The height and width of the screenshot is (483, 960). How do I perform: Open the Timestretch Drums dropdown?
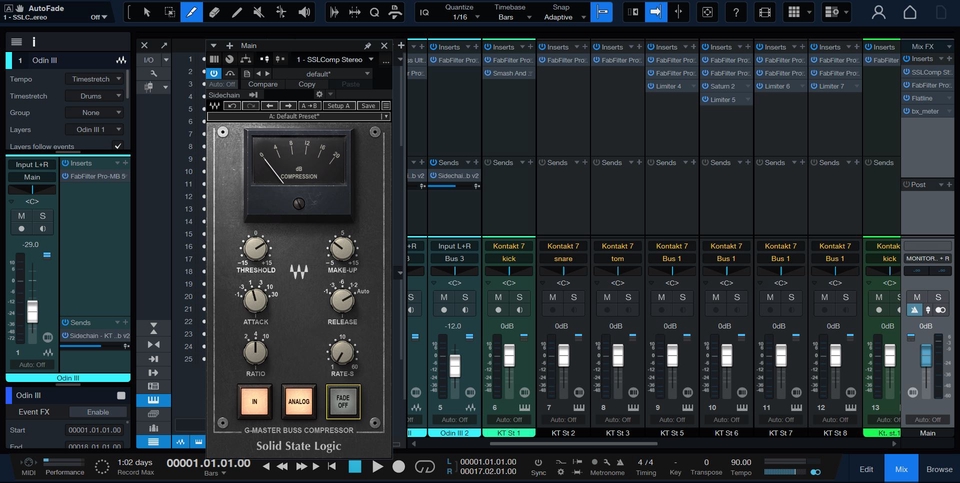95,96
